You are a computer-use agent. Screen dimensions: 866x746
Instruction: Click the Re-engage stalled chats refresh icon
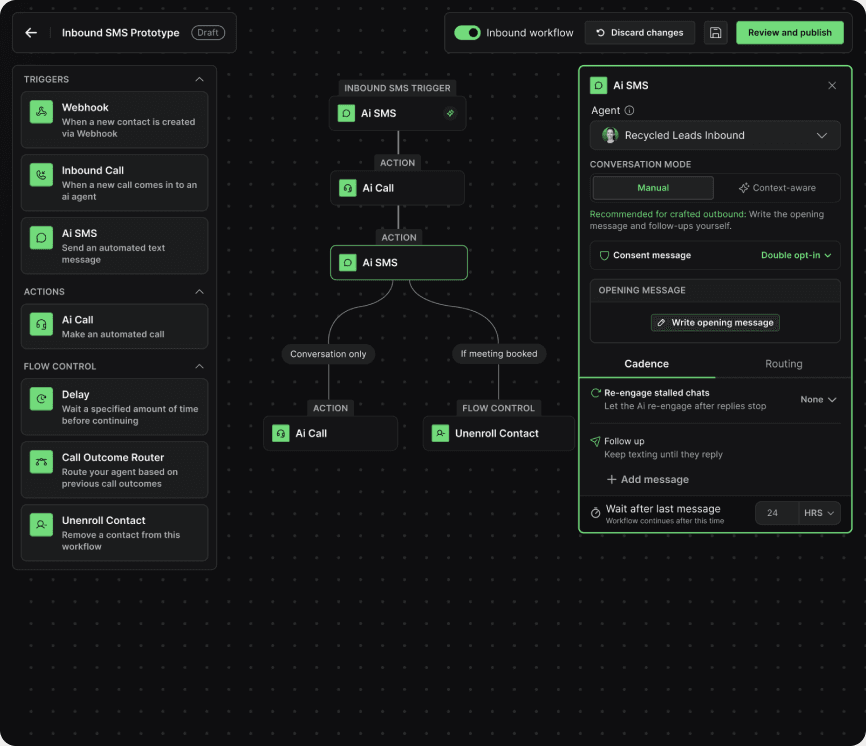595,393
